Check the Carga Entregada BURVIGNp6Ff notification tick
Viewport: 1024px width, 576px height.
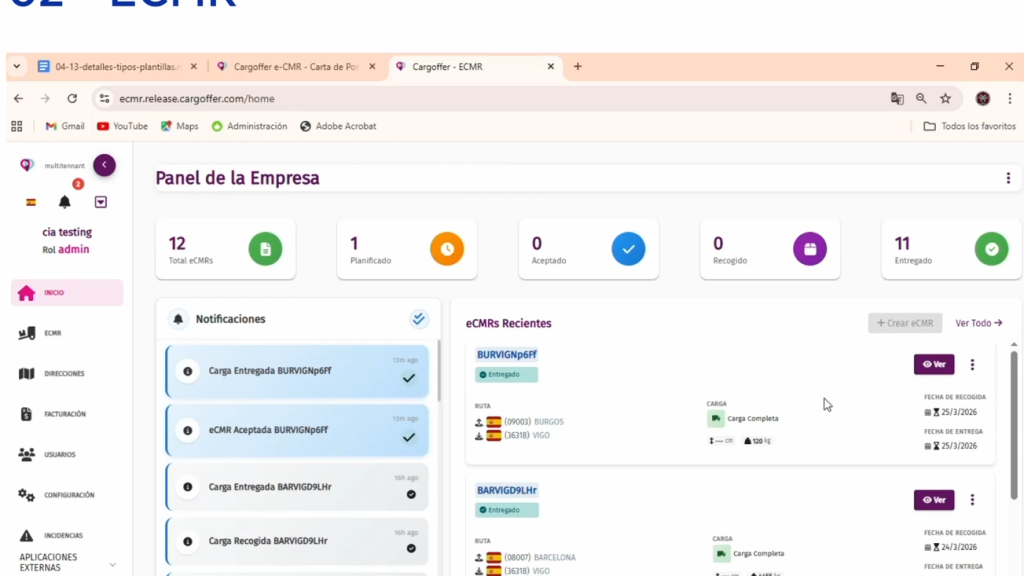click(x=408, y=378)
